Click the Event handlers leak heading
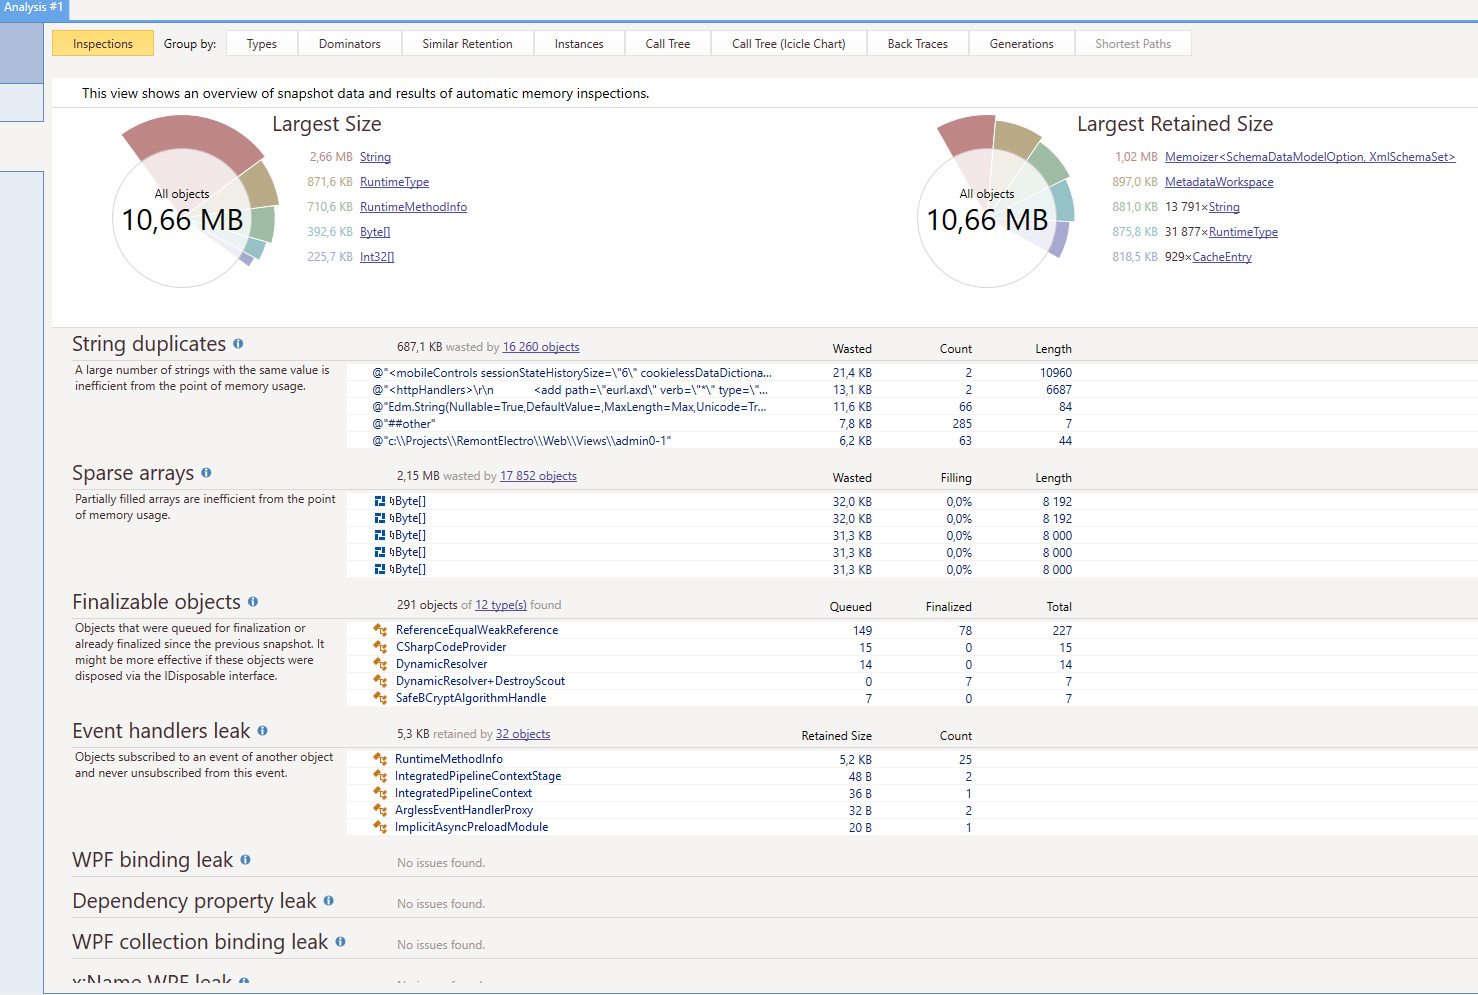The height and width of the screenshot is (995, 1478). tap(161, 731)
